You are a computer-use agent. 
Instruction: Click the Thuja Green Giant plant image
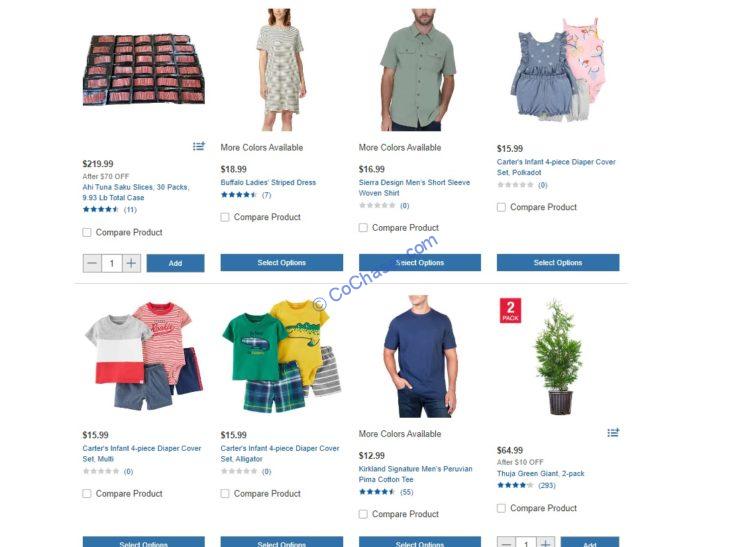pyautogui.click(x=558, y=358)
